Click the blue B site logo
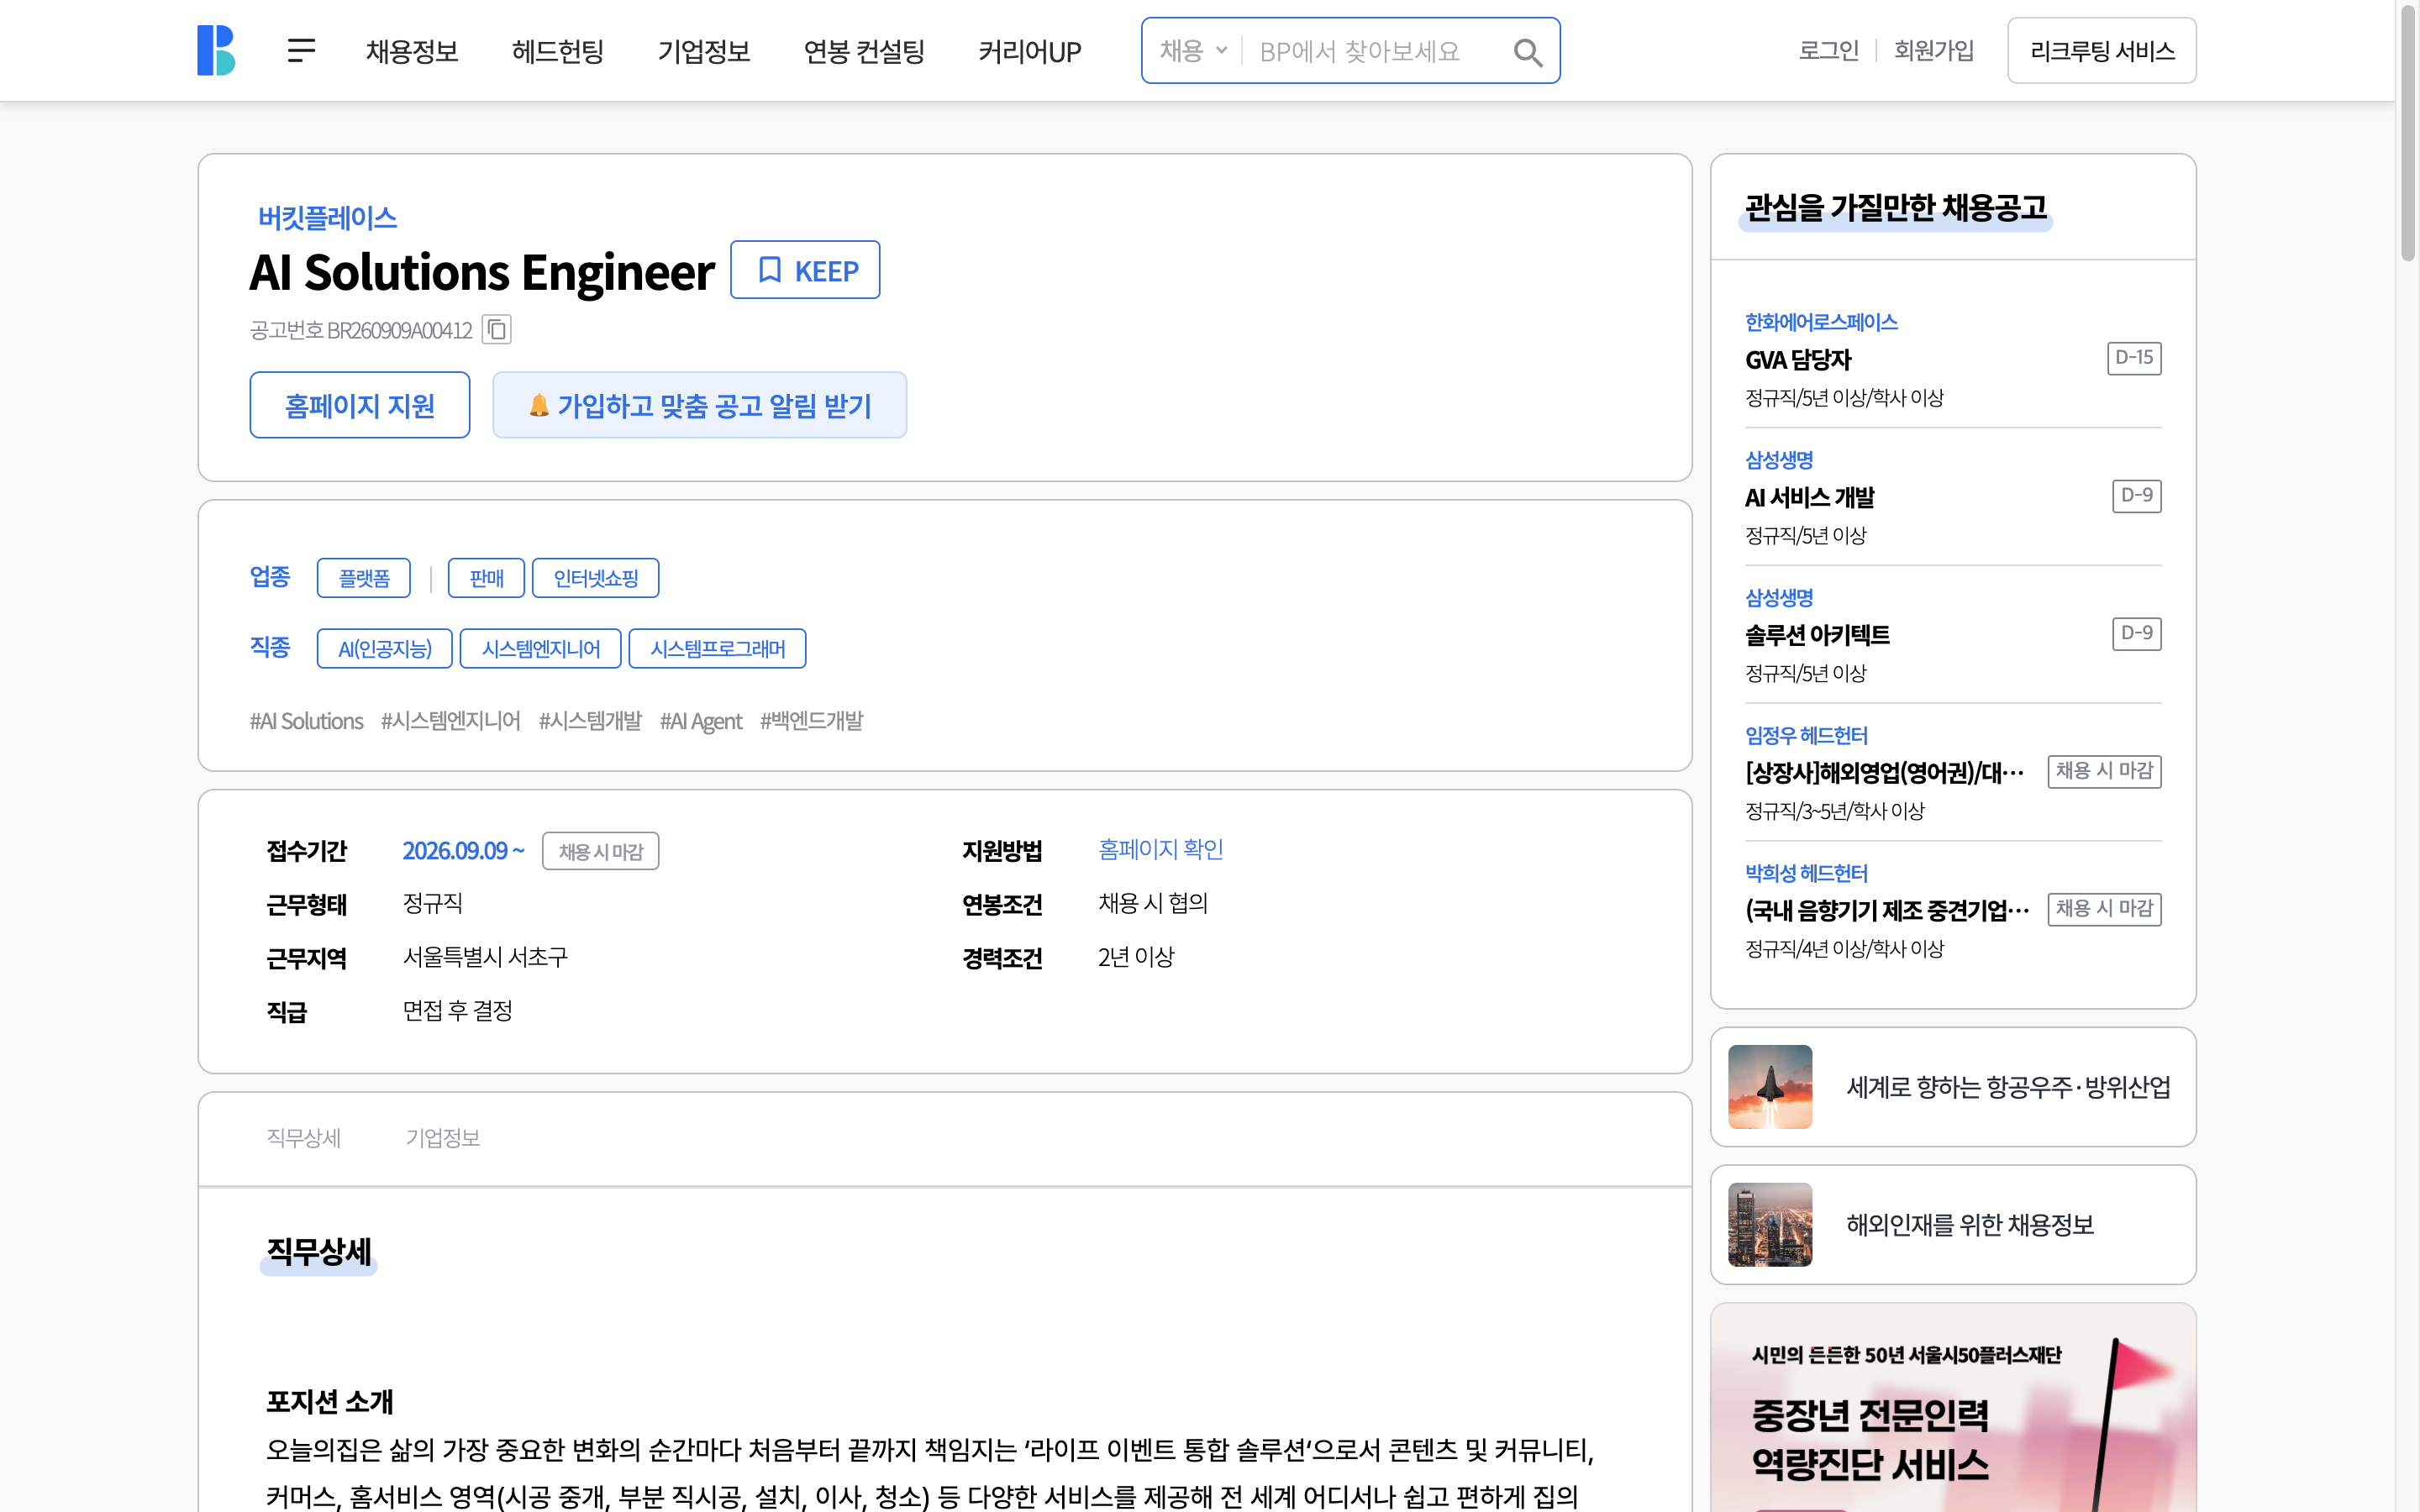The image size is (2420, 1512). tap(216, 50)
